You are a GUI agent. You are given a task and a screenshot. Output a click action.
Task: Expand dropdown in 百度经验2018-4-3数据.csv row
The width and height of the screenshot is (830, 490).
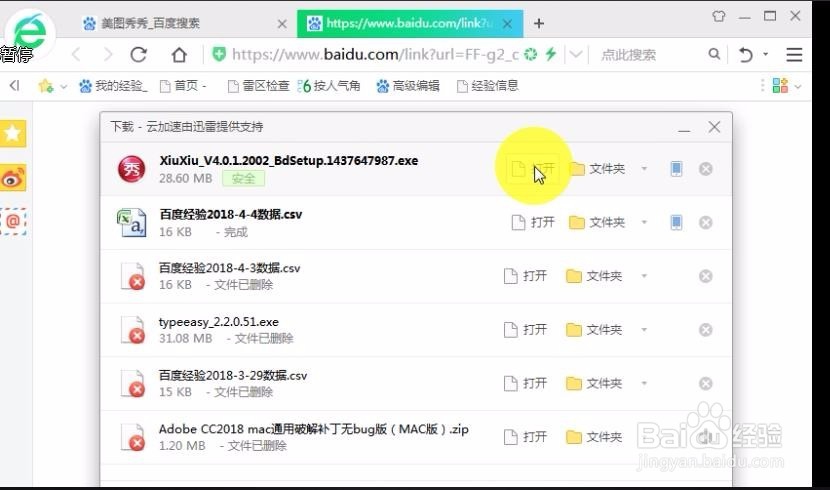point(644,276)
